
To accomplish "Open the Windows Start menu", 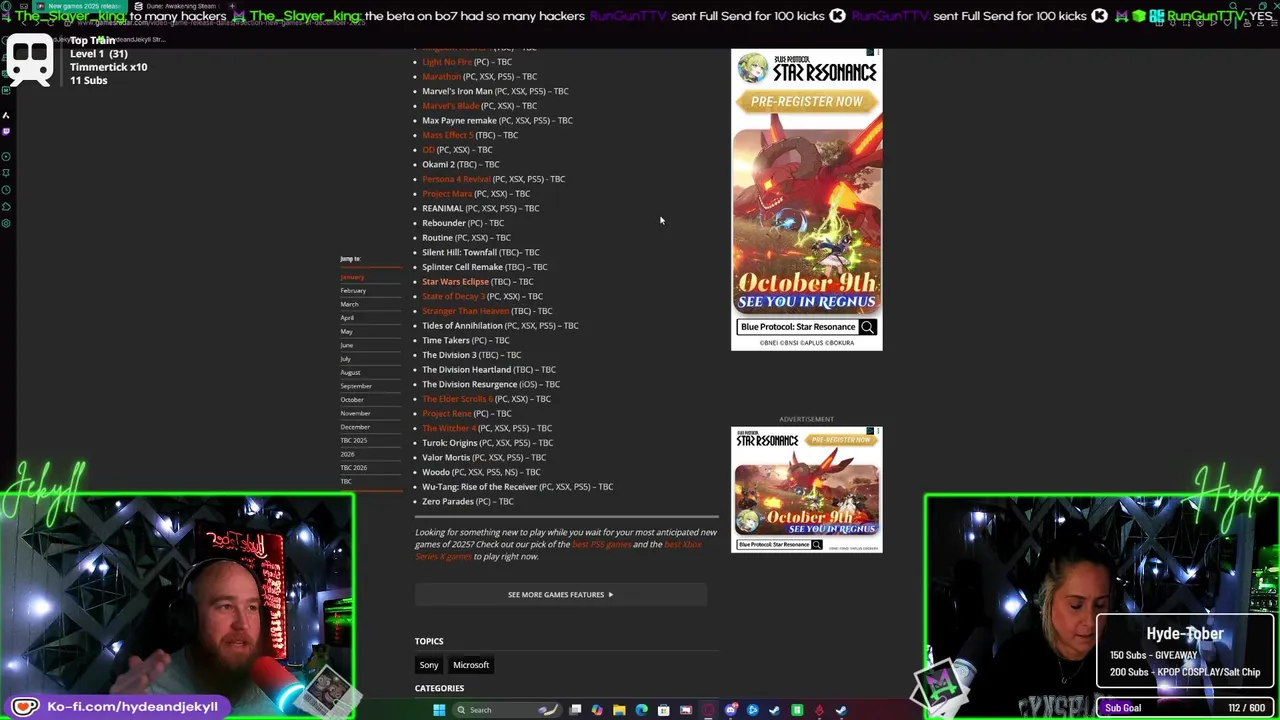I will click(x=439, y=710).
